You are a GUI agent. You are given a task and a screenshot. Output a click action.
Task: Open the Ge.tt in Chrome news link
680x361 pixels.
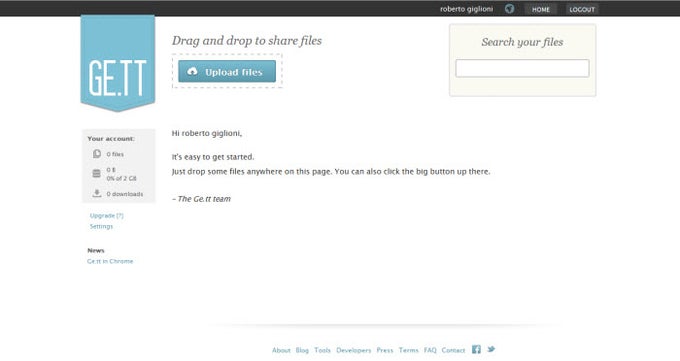click(x=110, y=261)
